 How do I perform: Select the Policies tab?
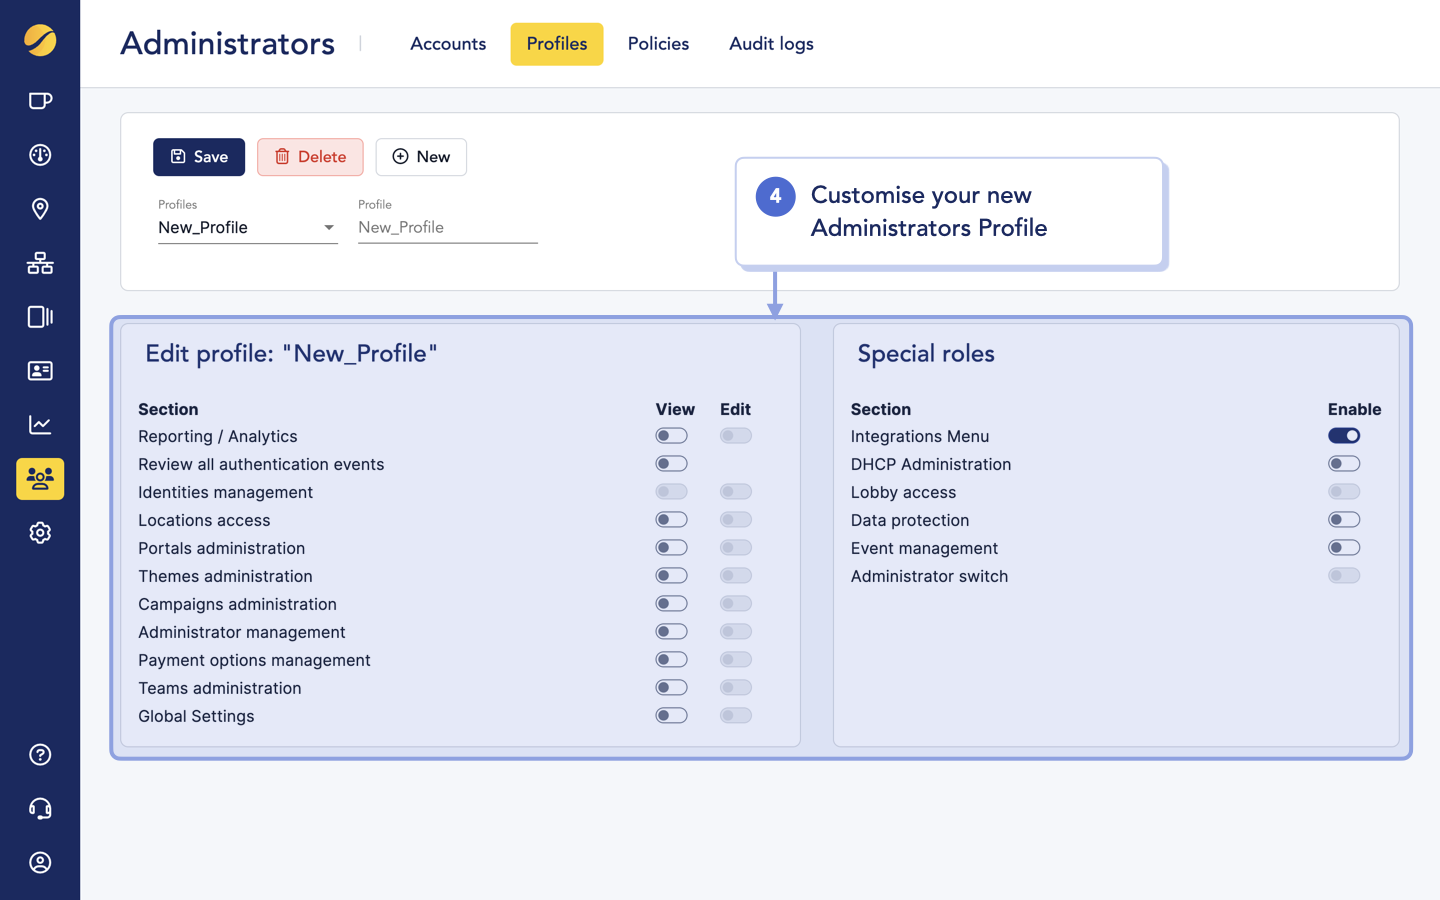(658, 44)
